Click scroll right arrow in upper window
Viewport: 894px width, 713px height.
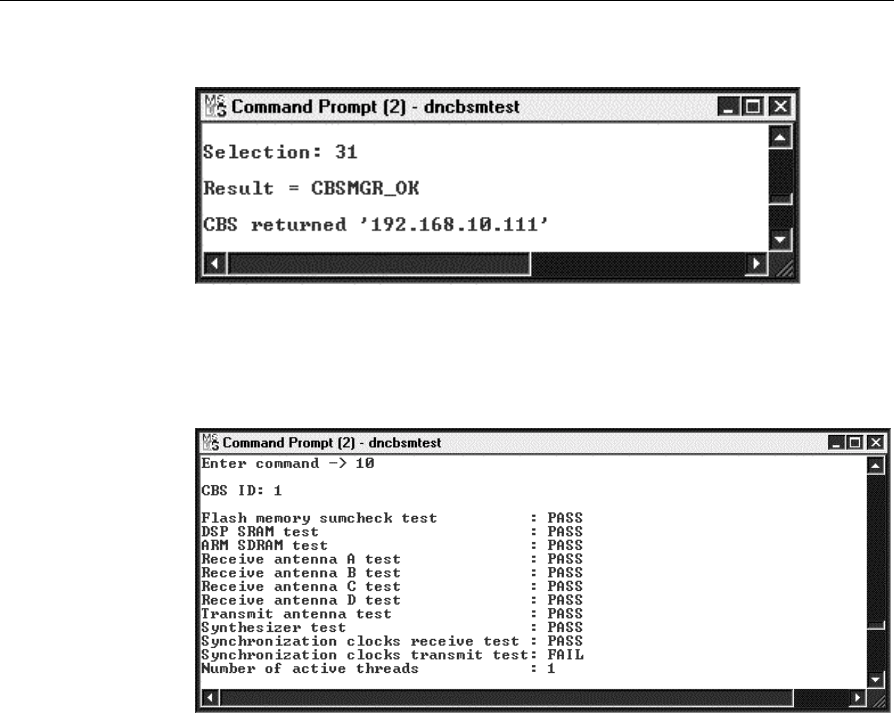[x=757, y=264]
